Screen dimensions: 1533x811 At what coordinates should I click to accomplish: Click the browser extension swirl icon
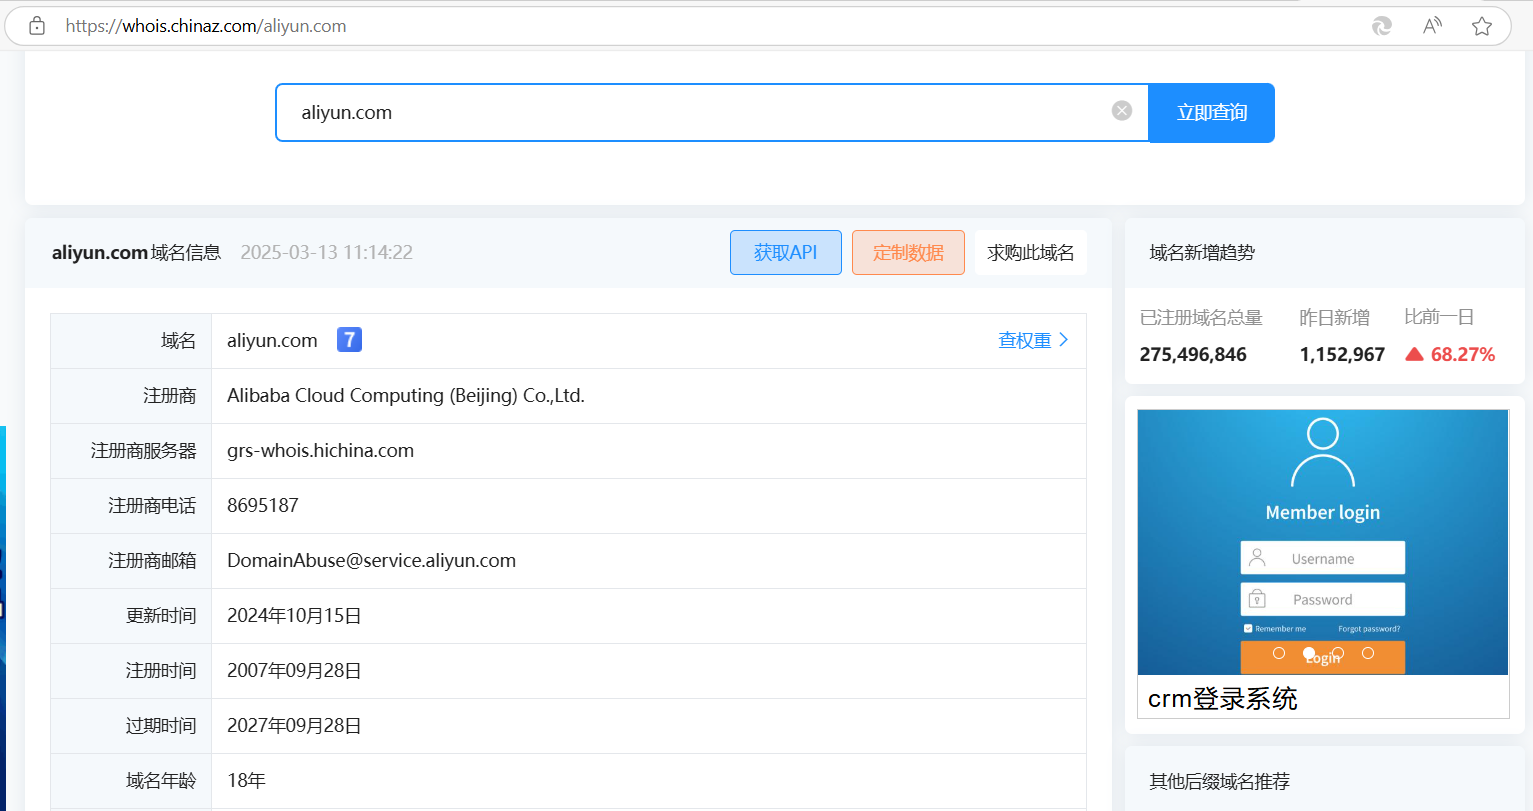pos(1382,26)
